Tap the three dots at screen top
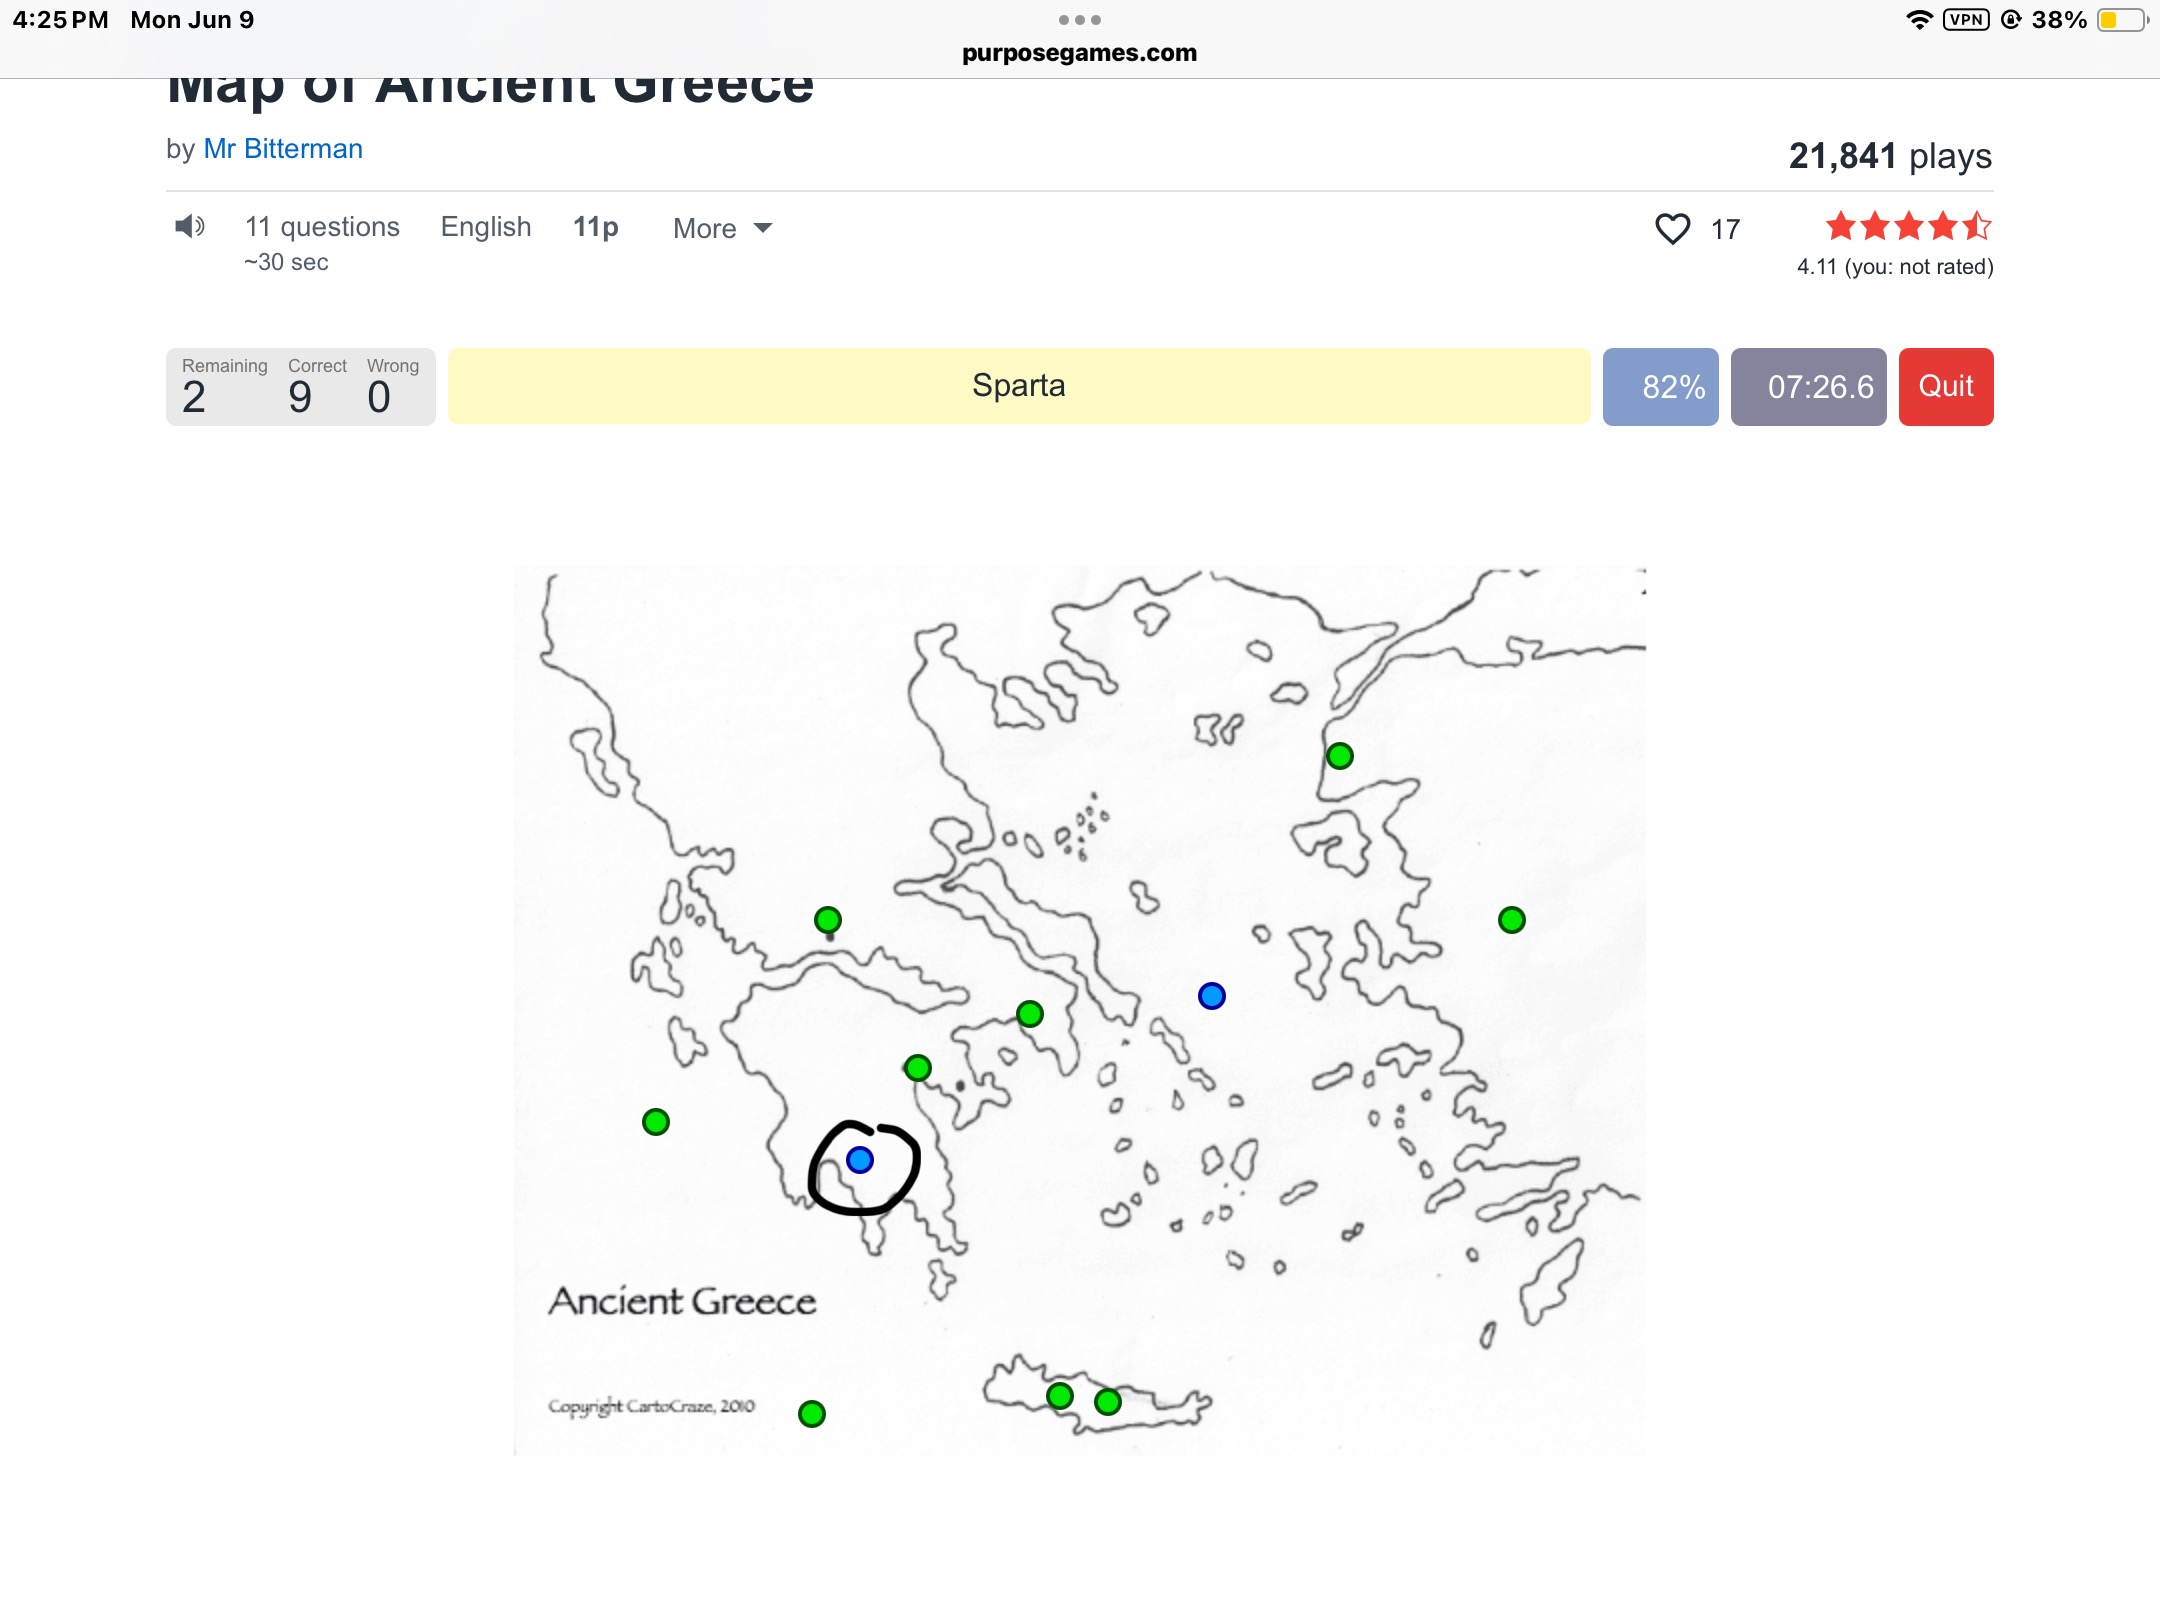2160x1620 pixels. point(1079,20)
